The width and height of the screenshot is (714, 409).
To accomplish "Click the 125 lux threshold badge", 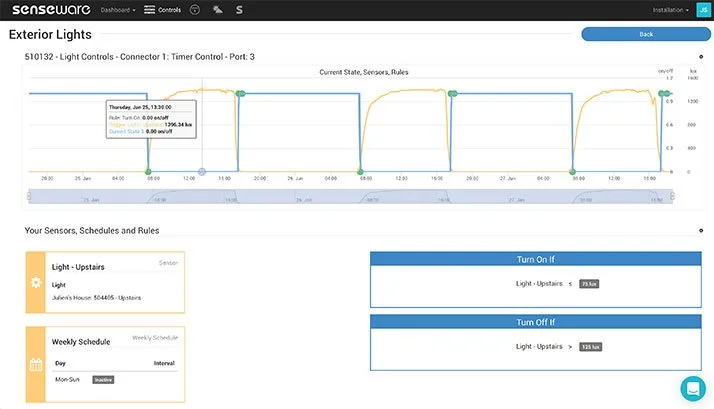I will point(590,347).
